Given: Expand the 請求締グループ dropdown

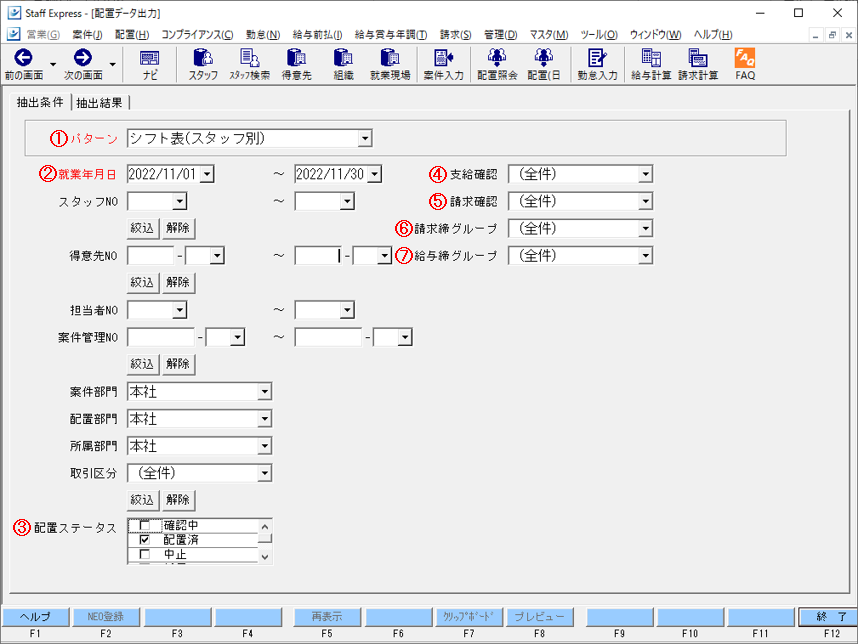Looking at the screenshot, I should click(646, 229).
